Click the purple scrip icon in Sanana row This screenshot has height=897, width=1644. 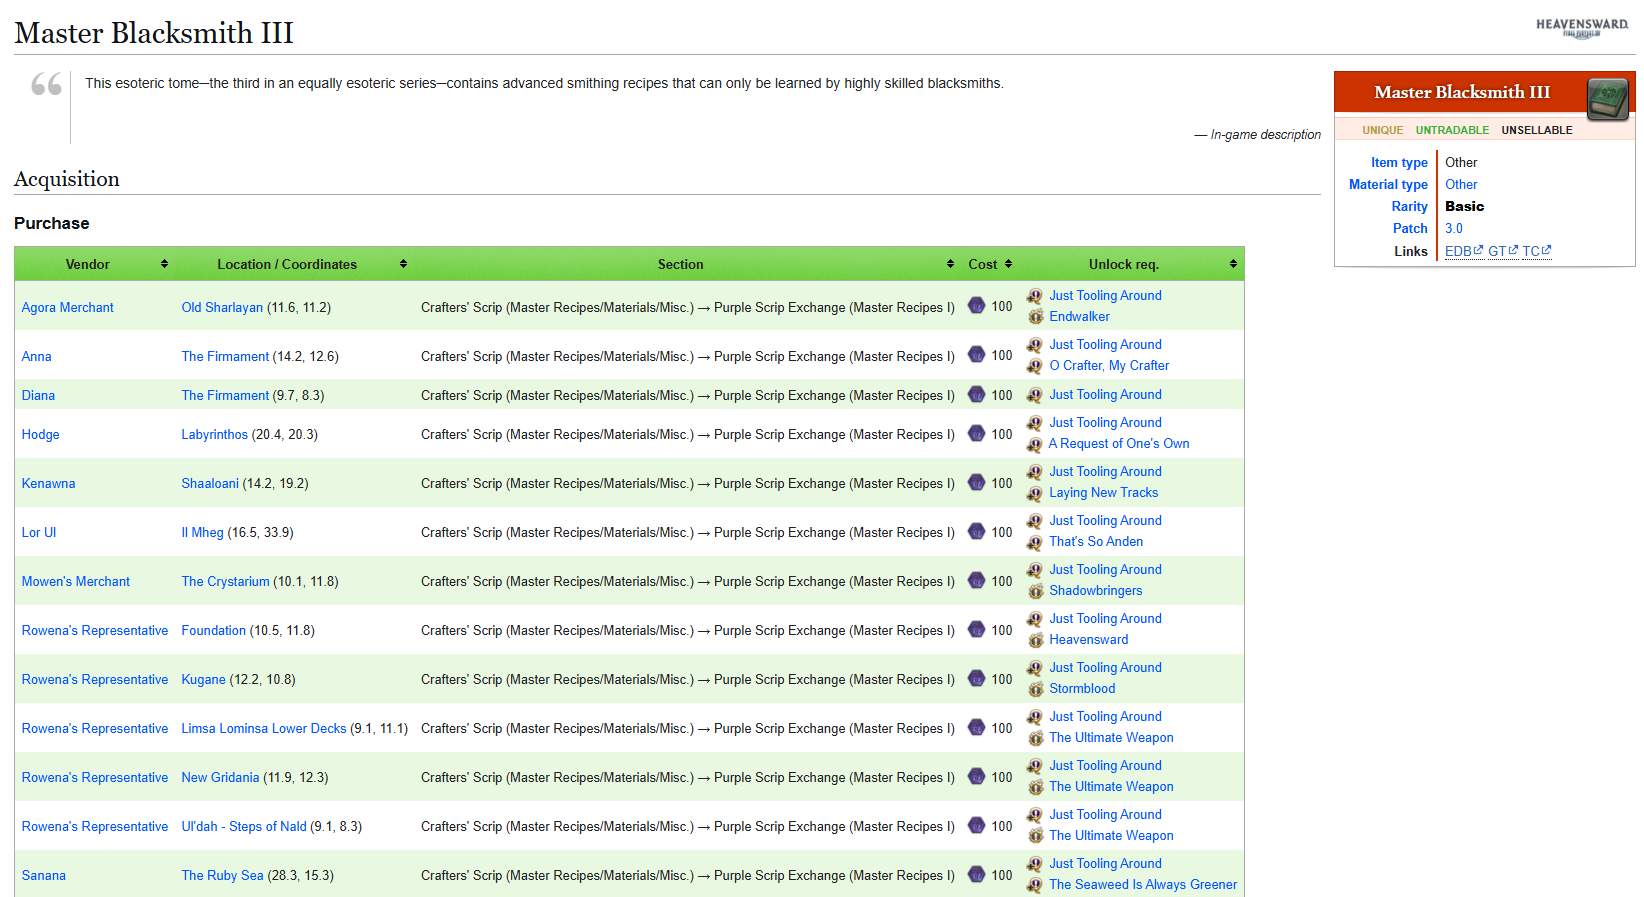[976, 875]
